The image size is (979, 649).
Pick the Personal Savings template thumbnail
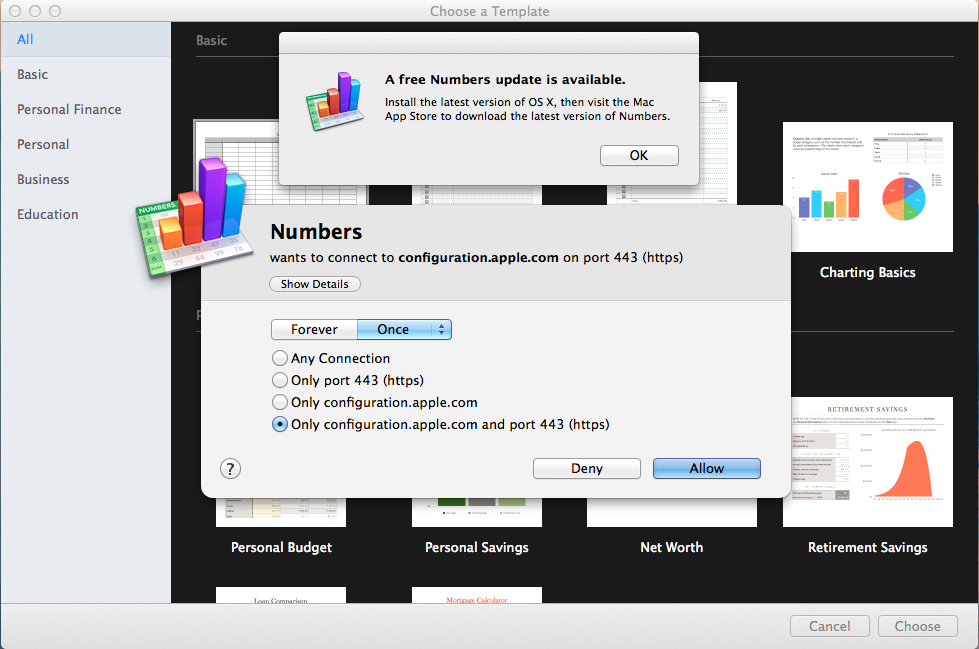point(477,512)
